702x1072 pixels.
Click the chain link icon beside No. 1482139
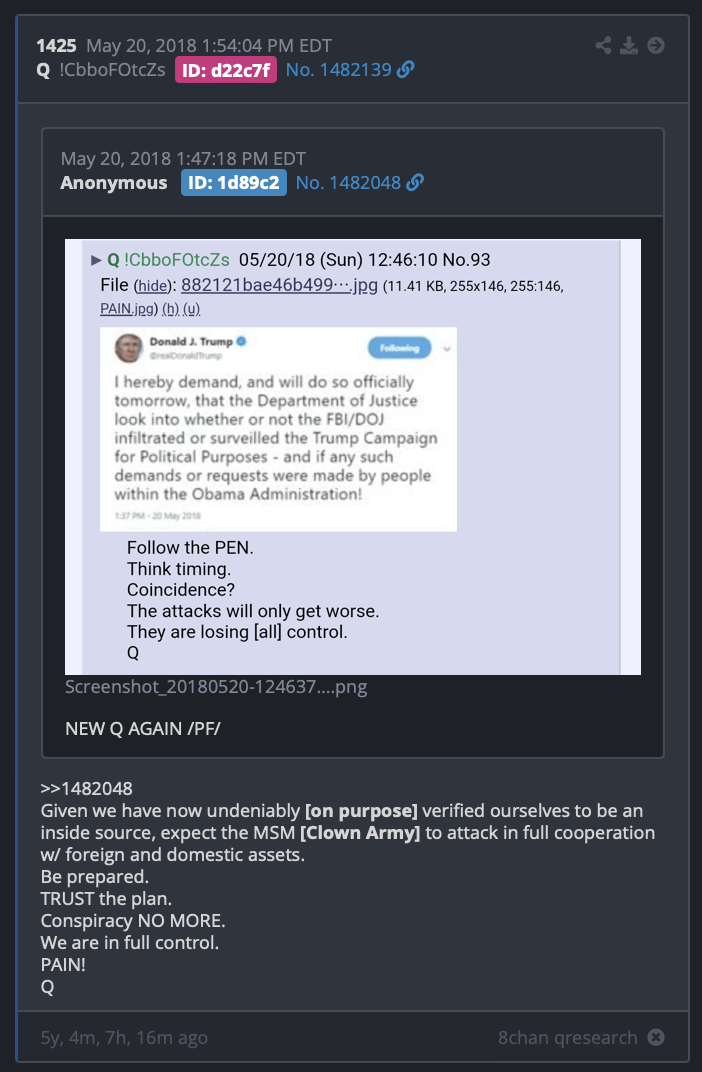[405, 70]
